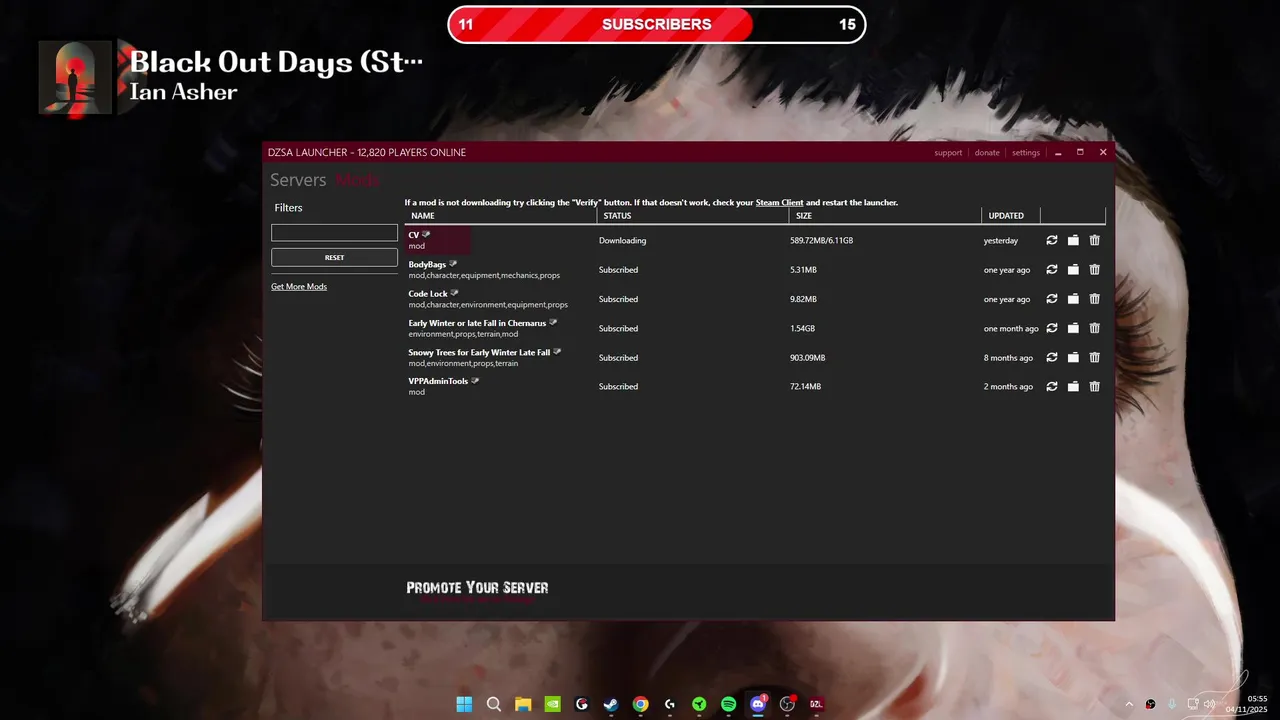The width and height of the screenshot is (1280, 720).
Task: Remove the BodyBags mod via trash icon
Action: click(x=1095, y=269)
